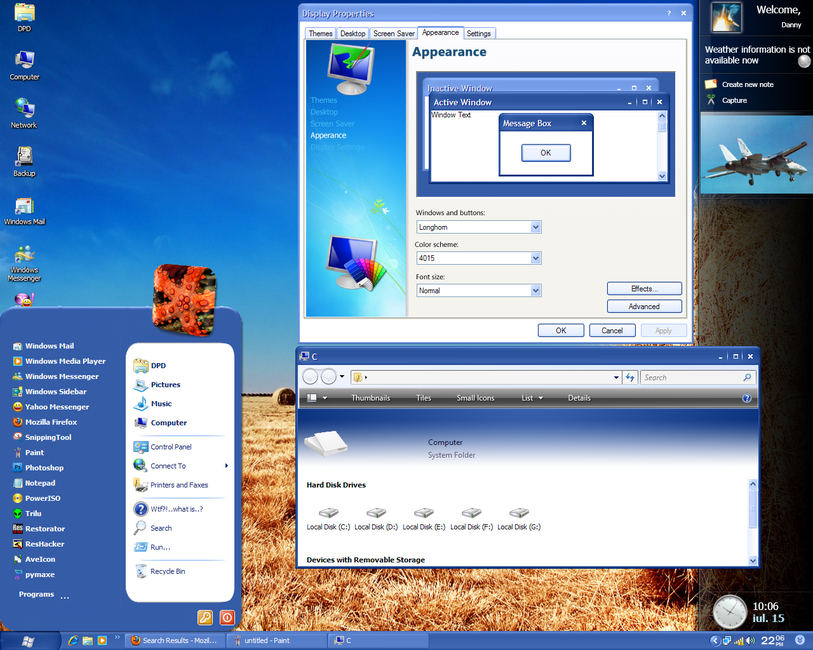Click the volume icon in system tray
The image size is (813, 650).
point(750,641)
